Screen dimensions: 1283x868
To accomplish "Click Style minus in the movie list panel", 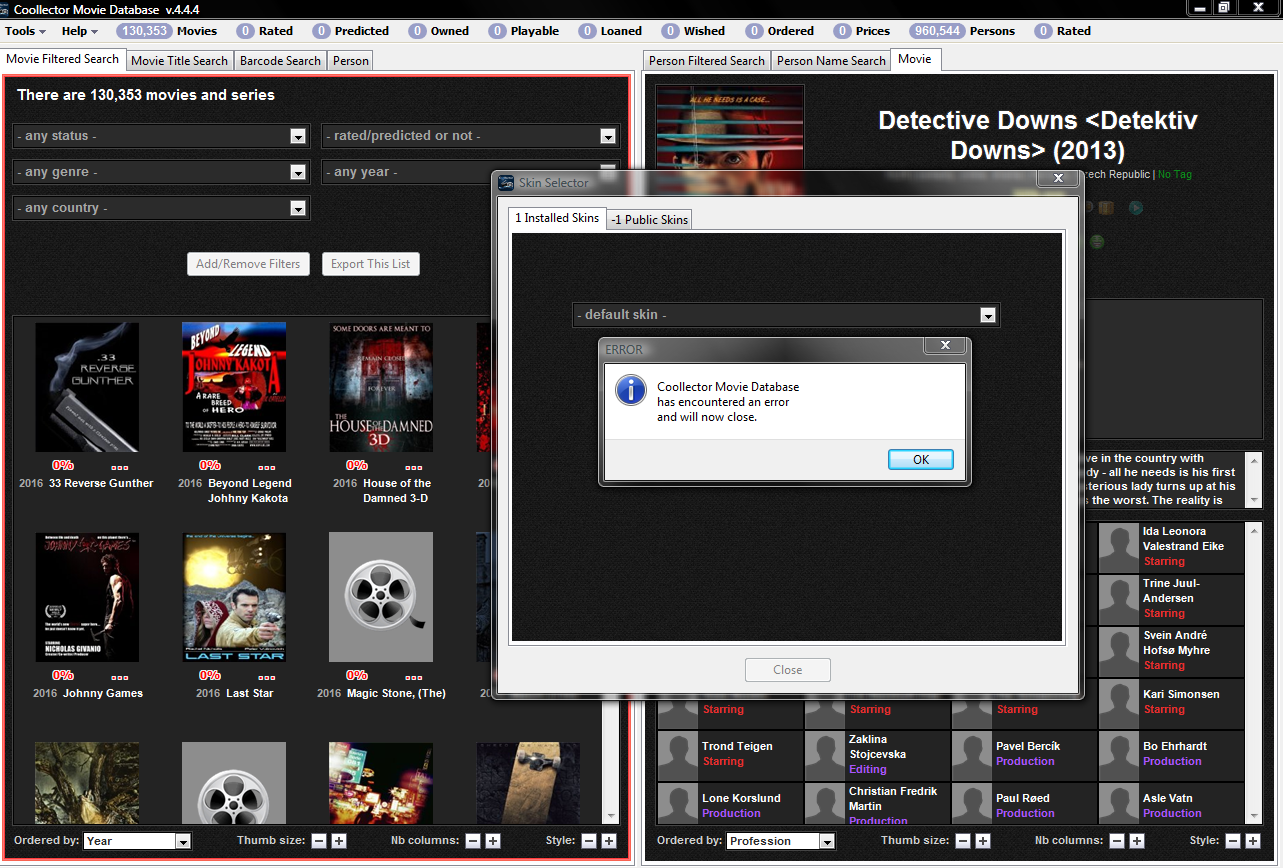I will (x=589, y=841).
